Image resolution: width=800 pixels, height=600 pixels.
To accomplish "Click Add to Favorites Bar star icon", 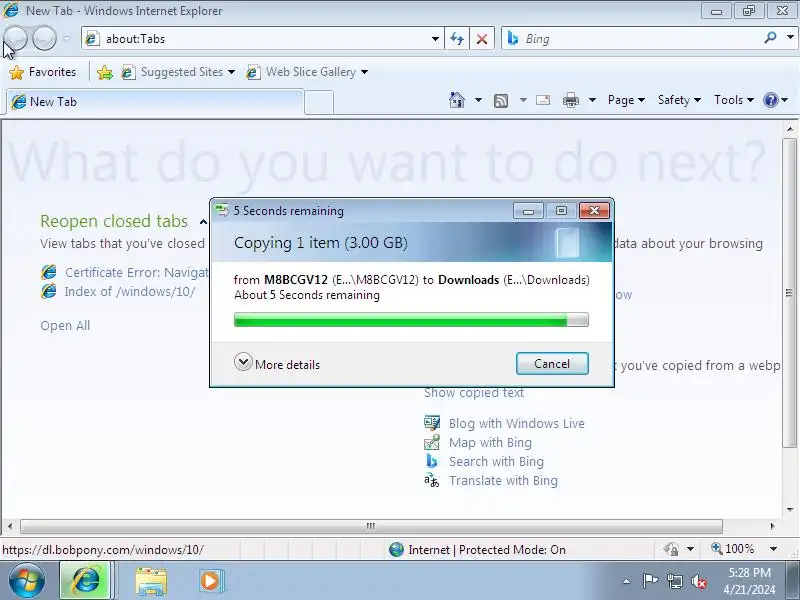I will [x=105, y=72].
